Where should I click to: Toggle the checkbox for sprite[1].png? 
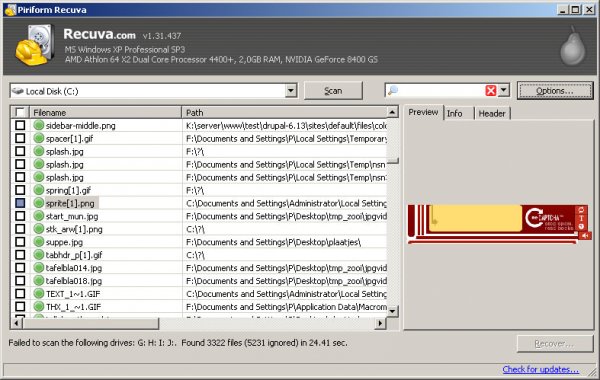pos(20,203)
